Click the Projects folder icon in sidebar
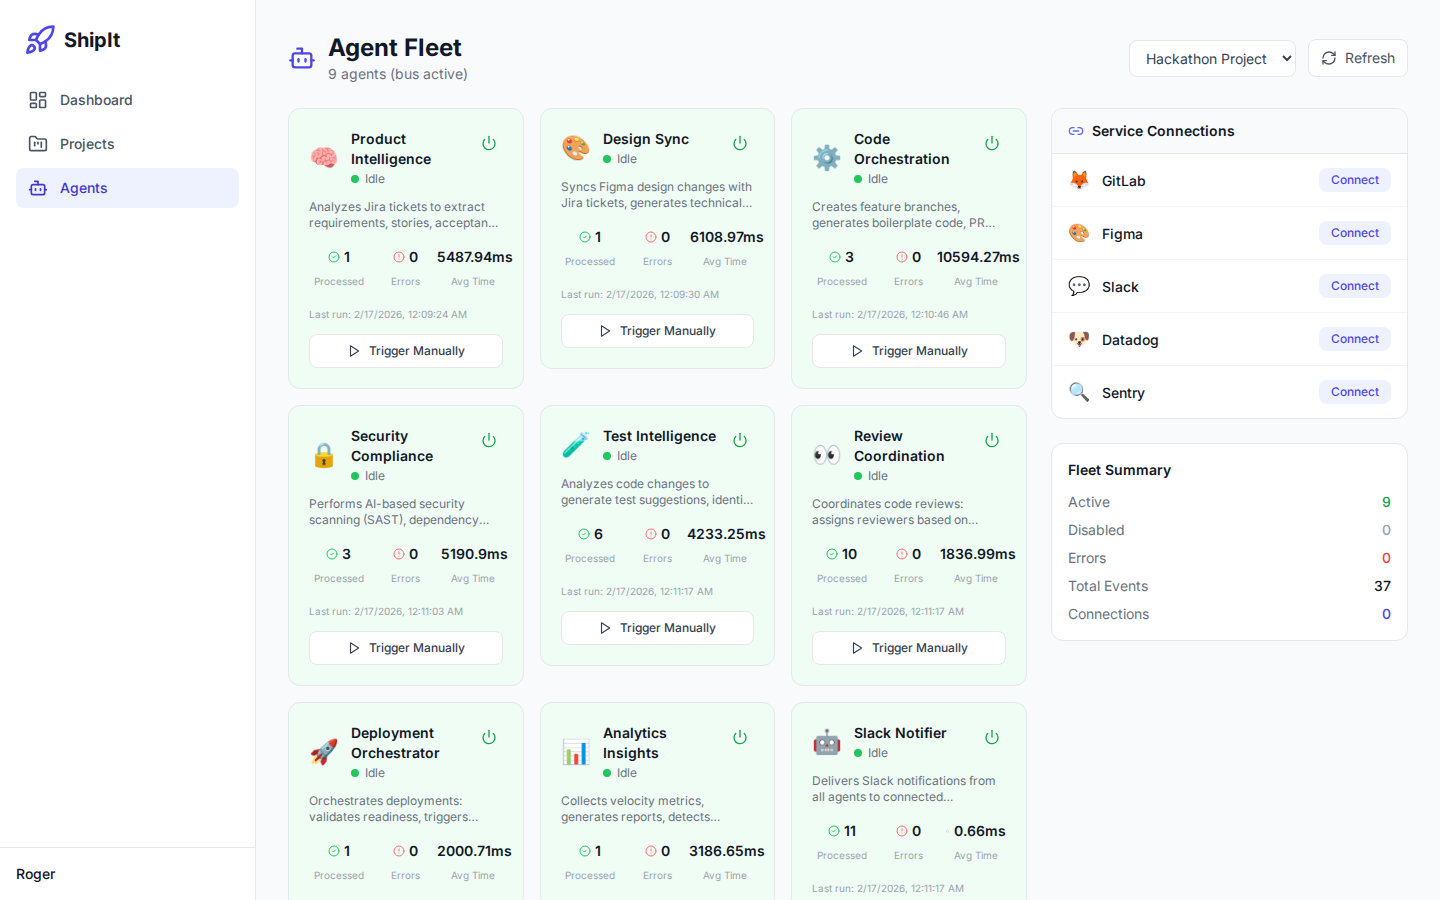The image size is (1440, 900). tap(38, 144)
